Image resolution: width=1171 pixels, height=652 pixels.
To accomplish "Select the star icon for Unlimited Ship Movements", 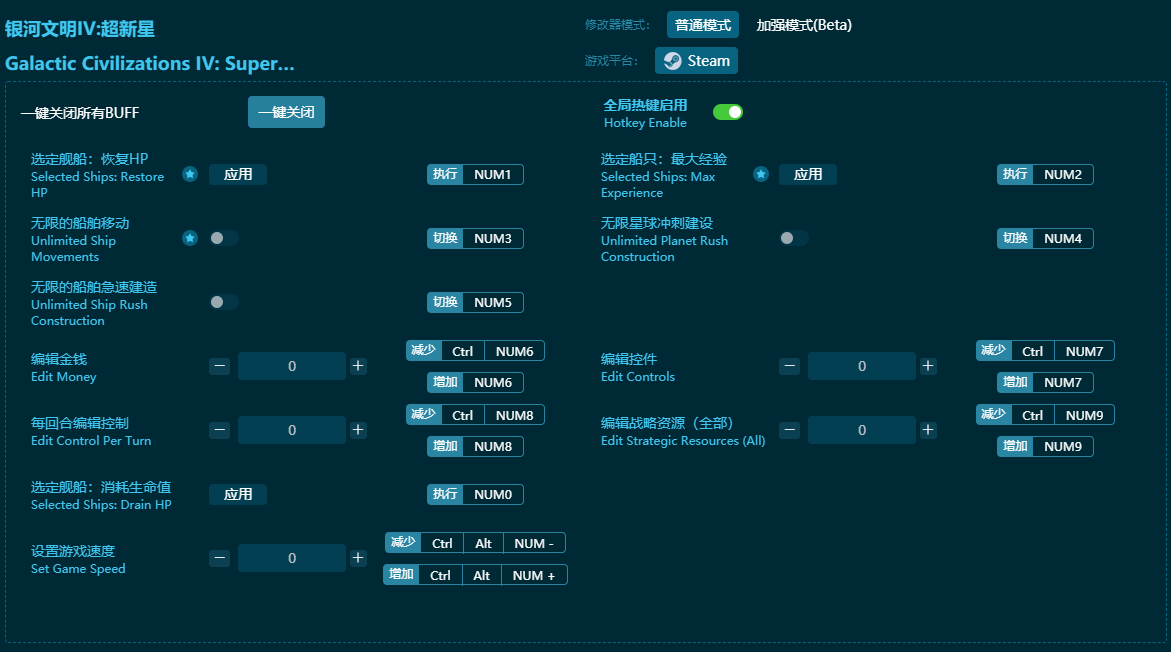I will tap(190, 238).
